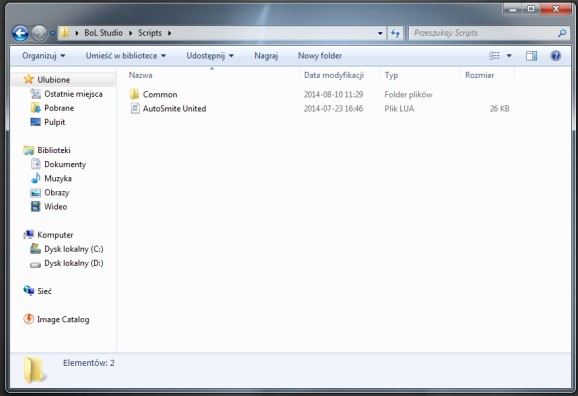Expand the arrow after Scripts in address bar

click(170, 33)
